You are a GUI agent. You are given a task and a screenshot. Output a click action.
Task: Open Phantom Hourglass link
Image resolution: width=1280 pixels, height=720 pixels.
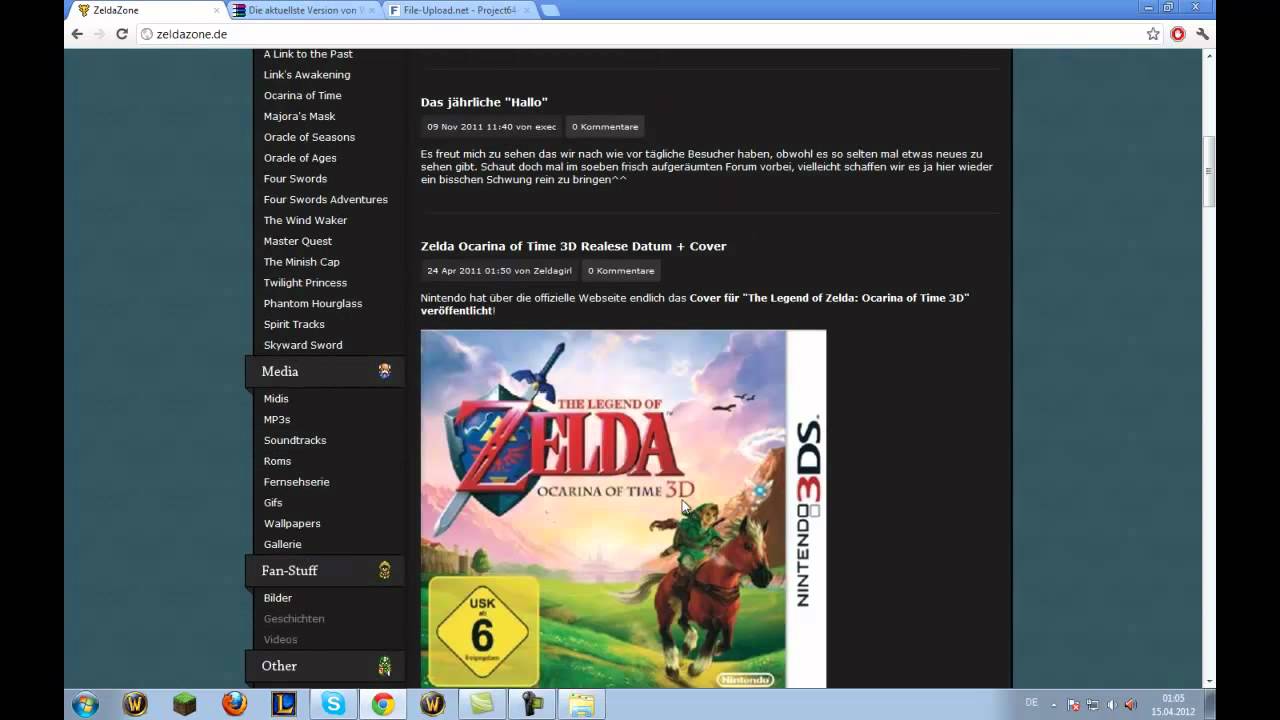pos(313,304)
